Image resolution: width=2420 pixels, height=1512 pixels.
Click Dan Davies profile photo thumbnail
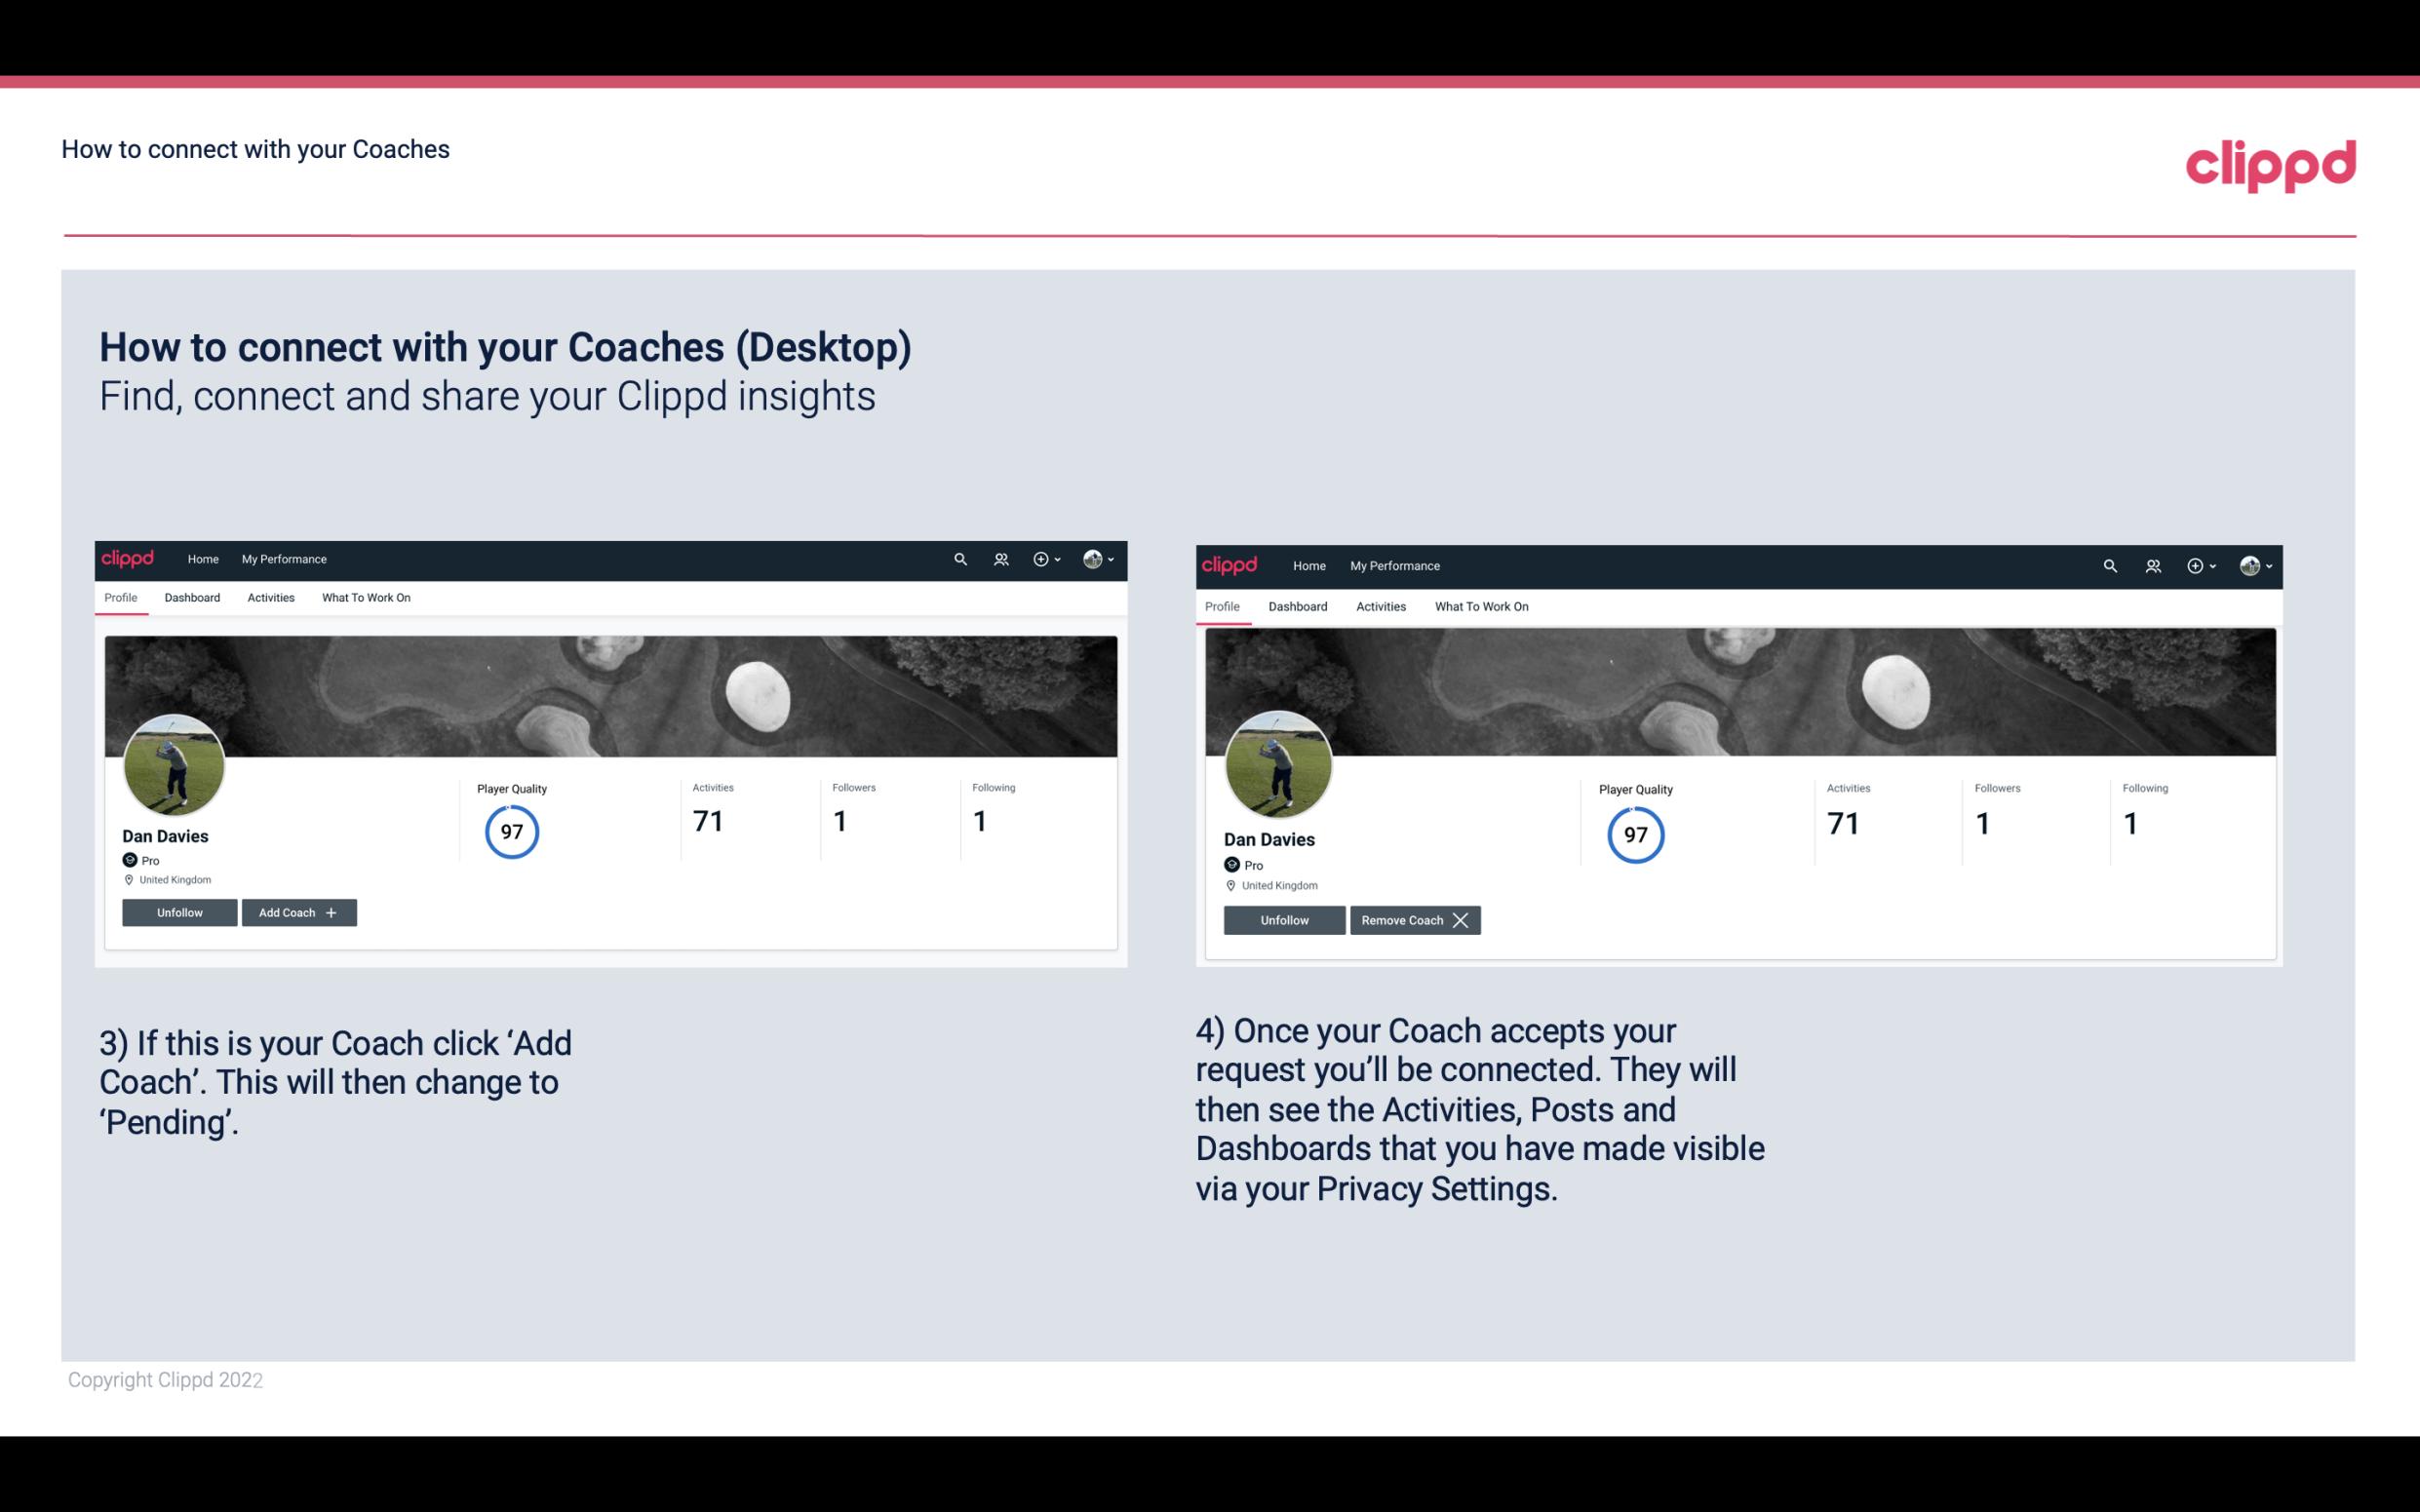point(173,763)
